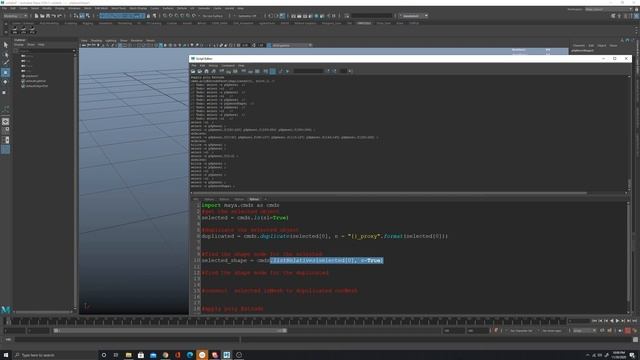Viewport: 640px width, 360px height.
Task: Click Undo icon in status line
Action: point(53,16)
